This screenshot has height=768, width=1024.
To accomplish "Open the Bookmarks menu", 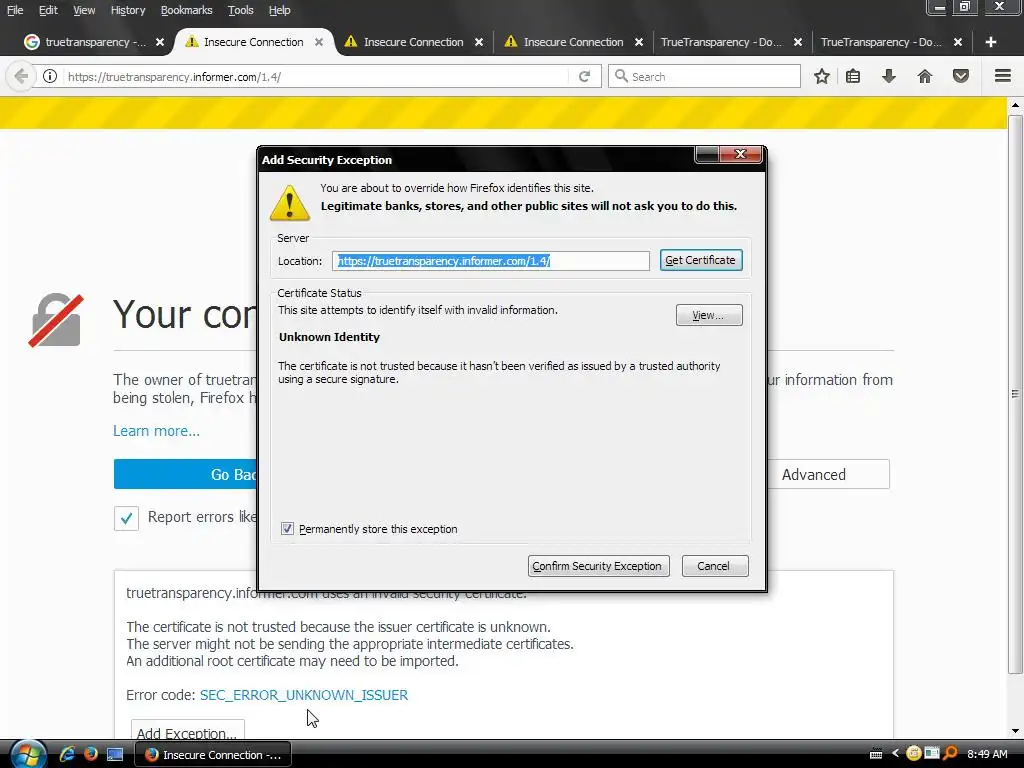I will 186,10.
